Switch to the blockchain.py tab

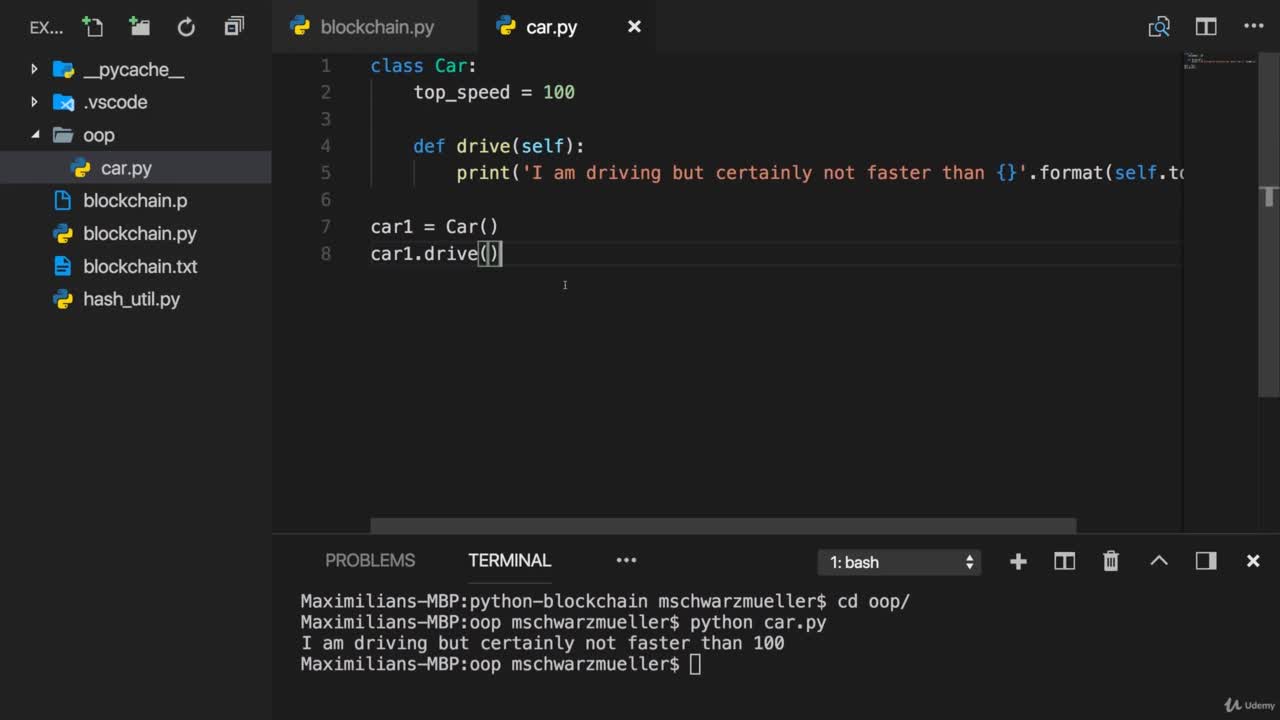(376, 27)
